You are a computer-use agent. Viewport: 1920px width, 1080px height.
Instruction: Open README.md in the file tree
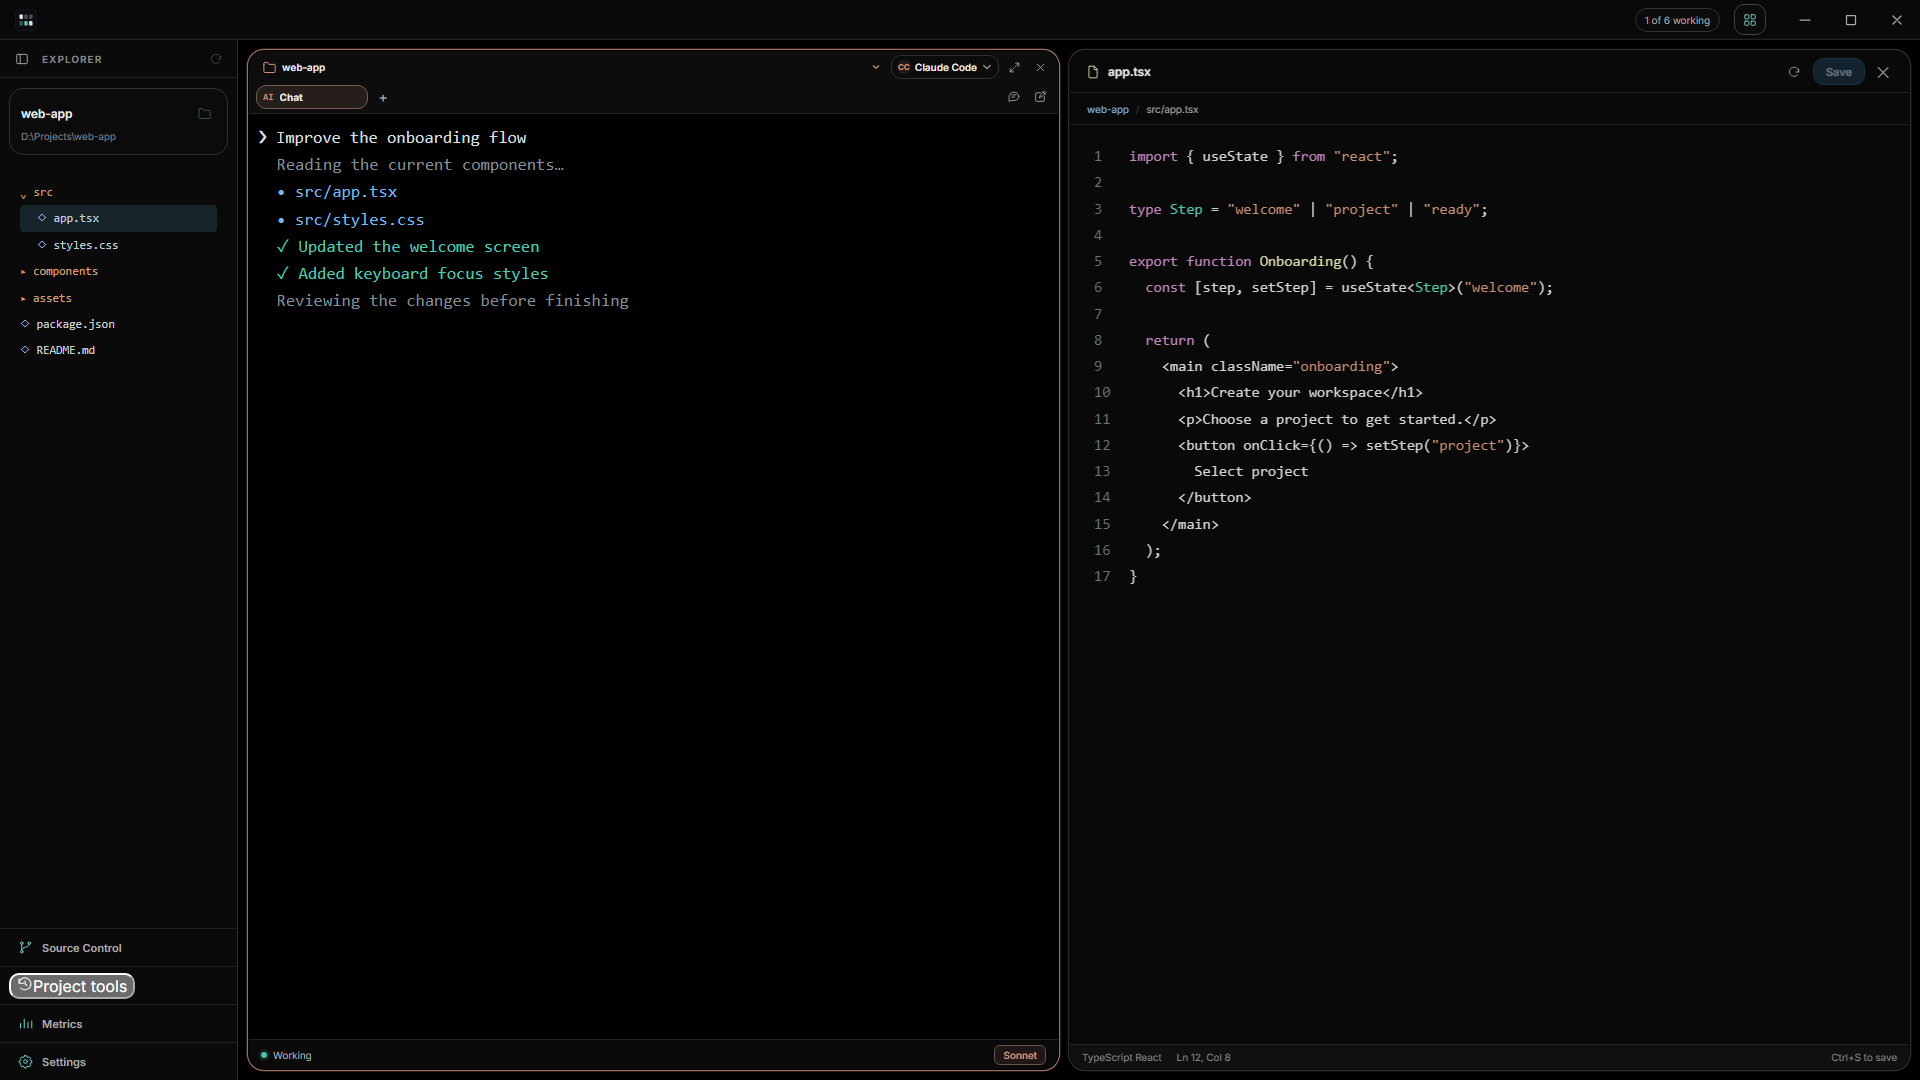coord(118,350)
